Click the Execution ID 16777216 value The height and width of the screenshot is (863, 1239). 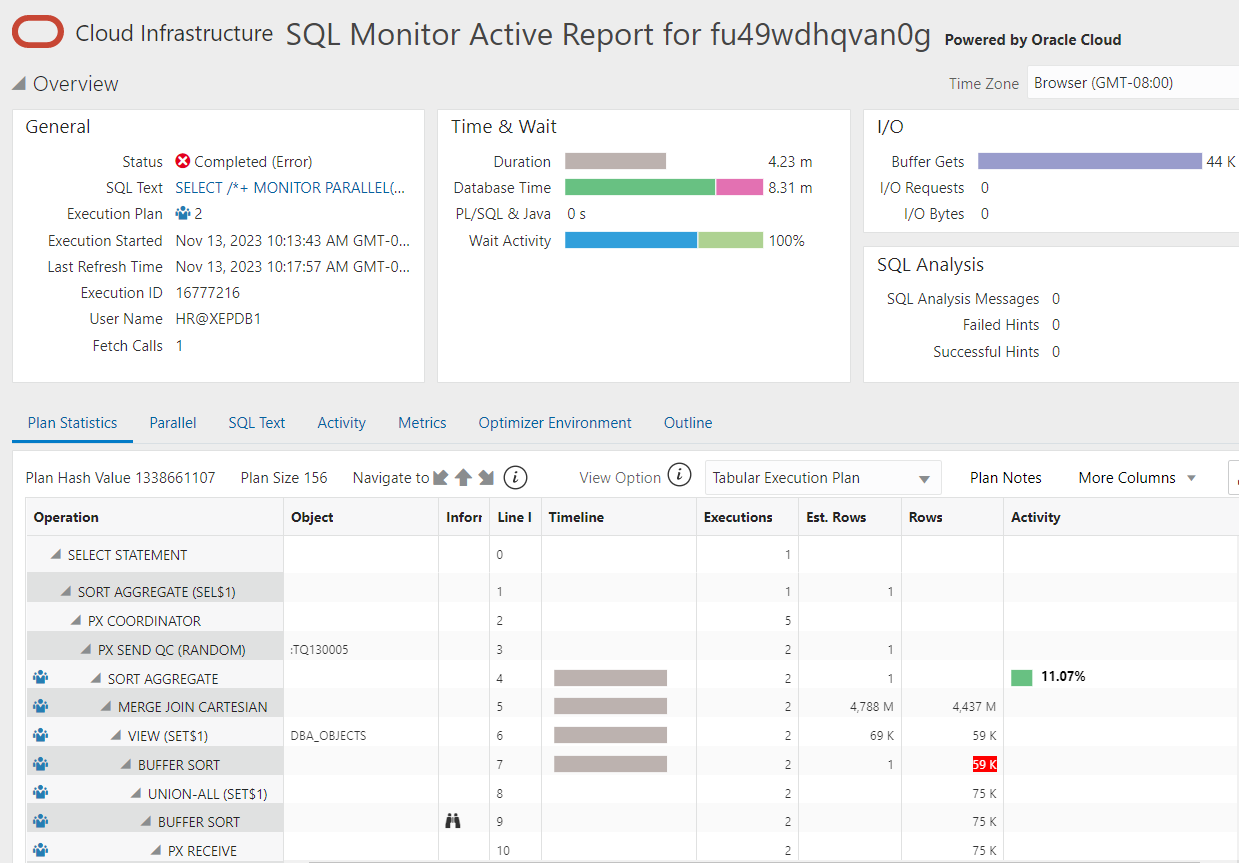coord(207,292)
